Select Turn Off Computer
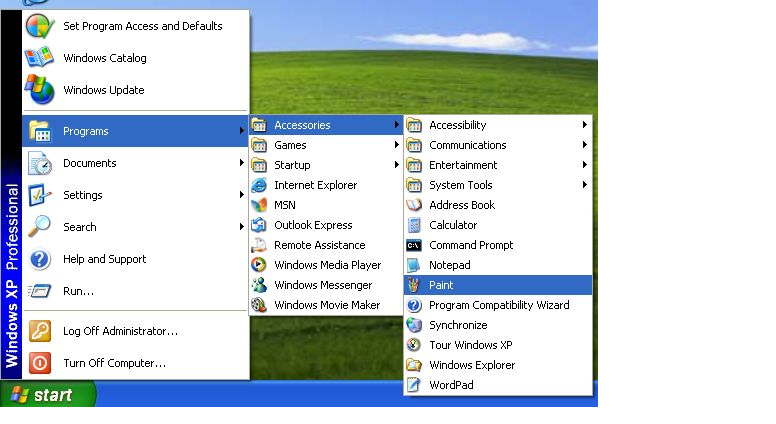Screen dimensions: 776x424 pyautogui.click(x=135, y=363)
